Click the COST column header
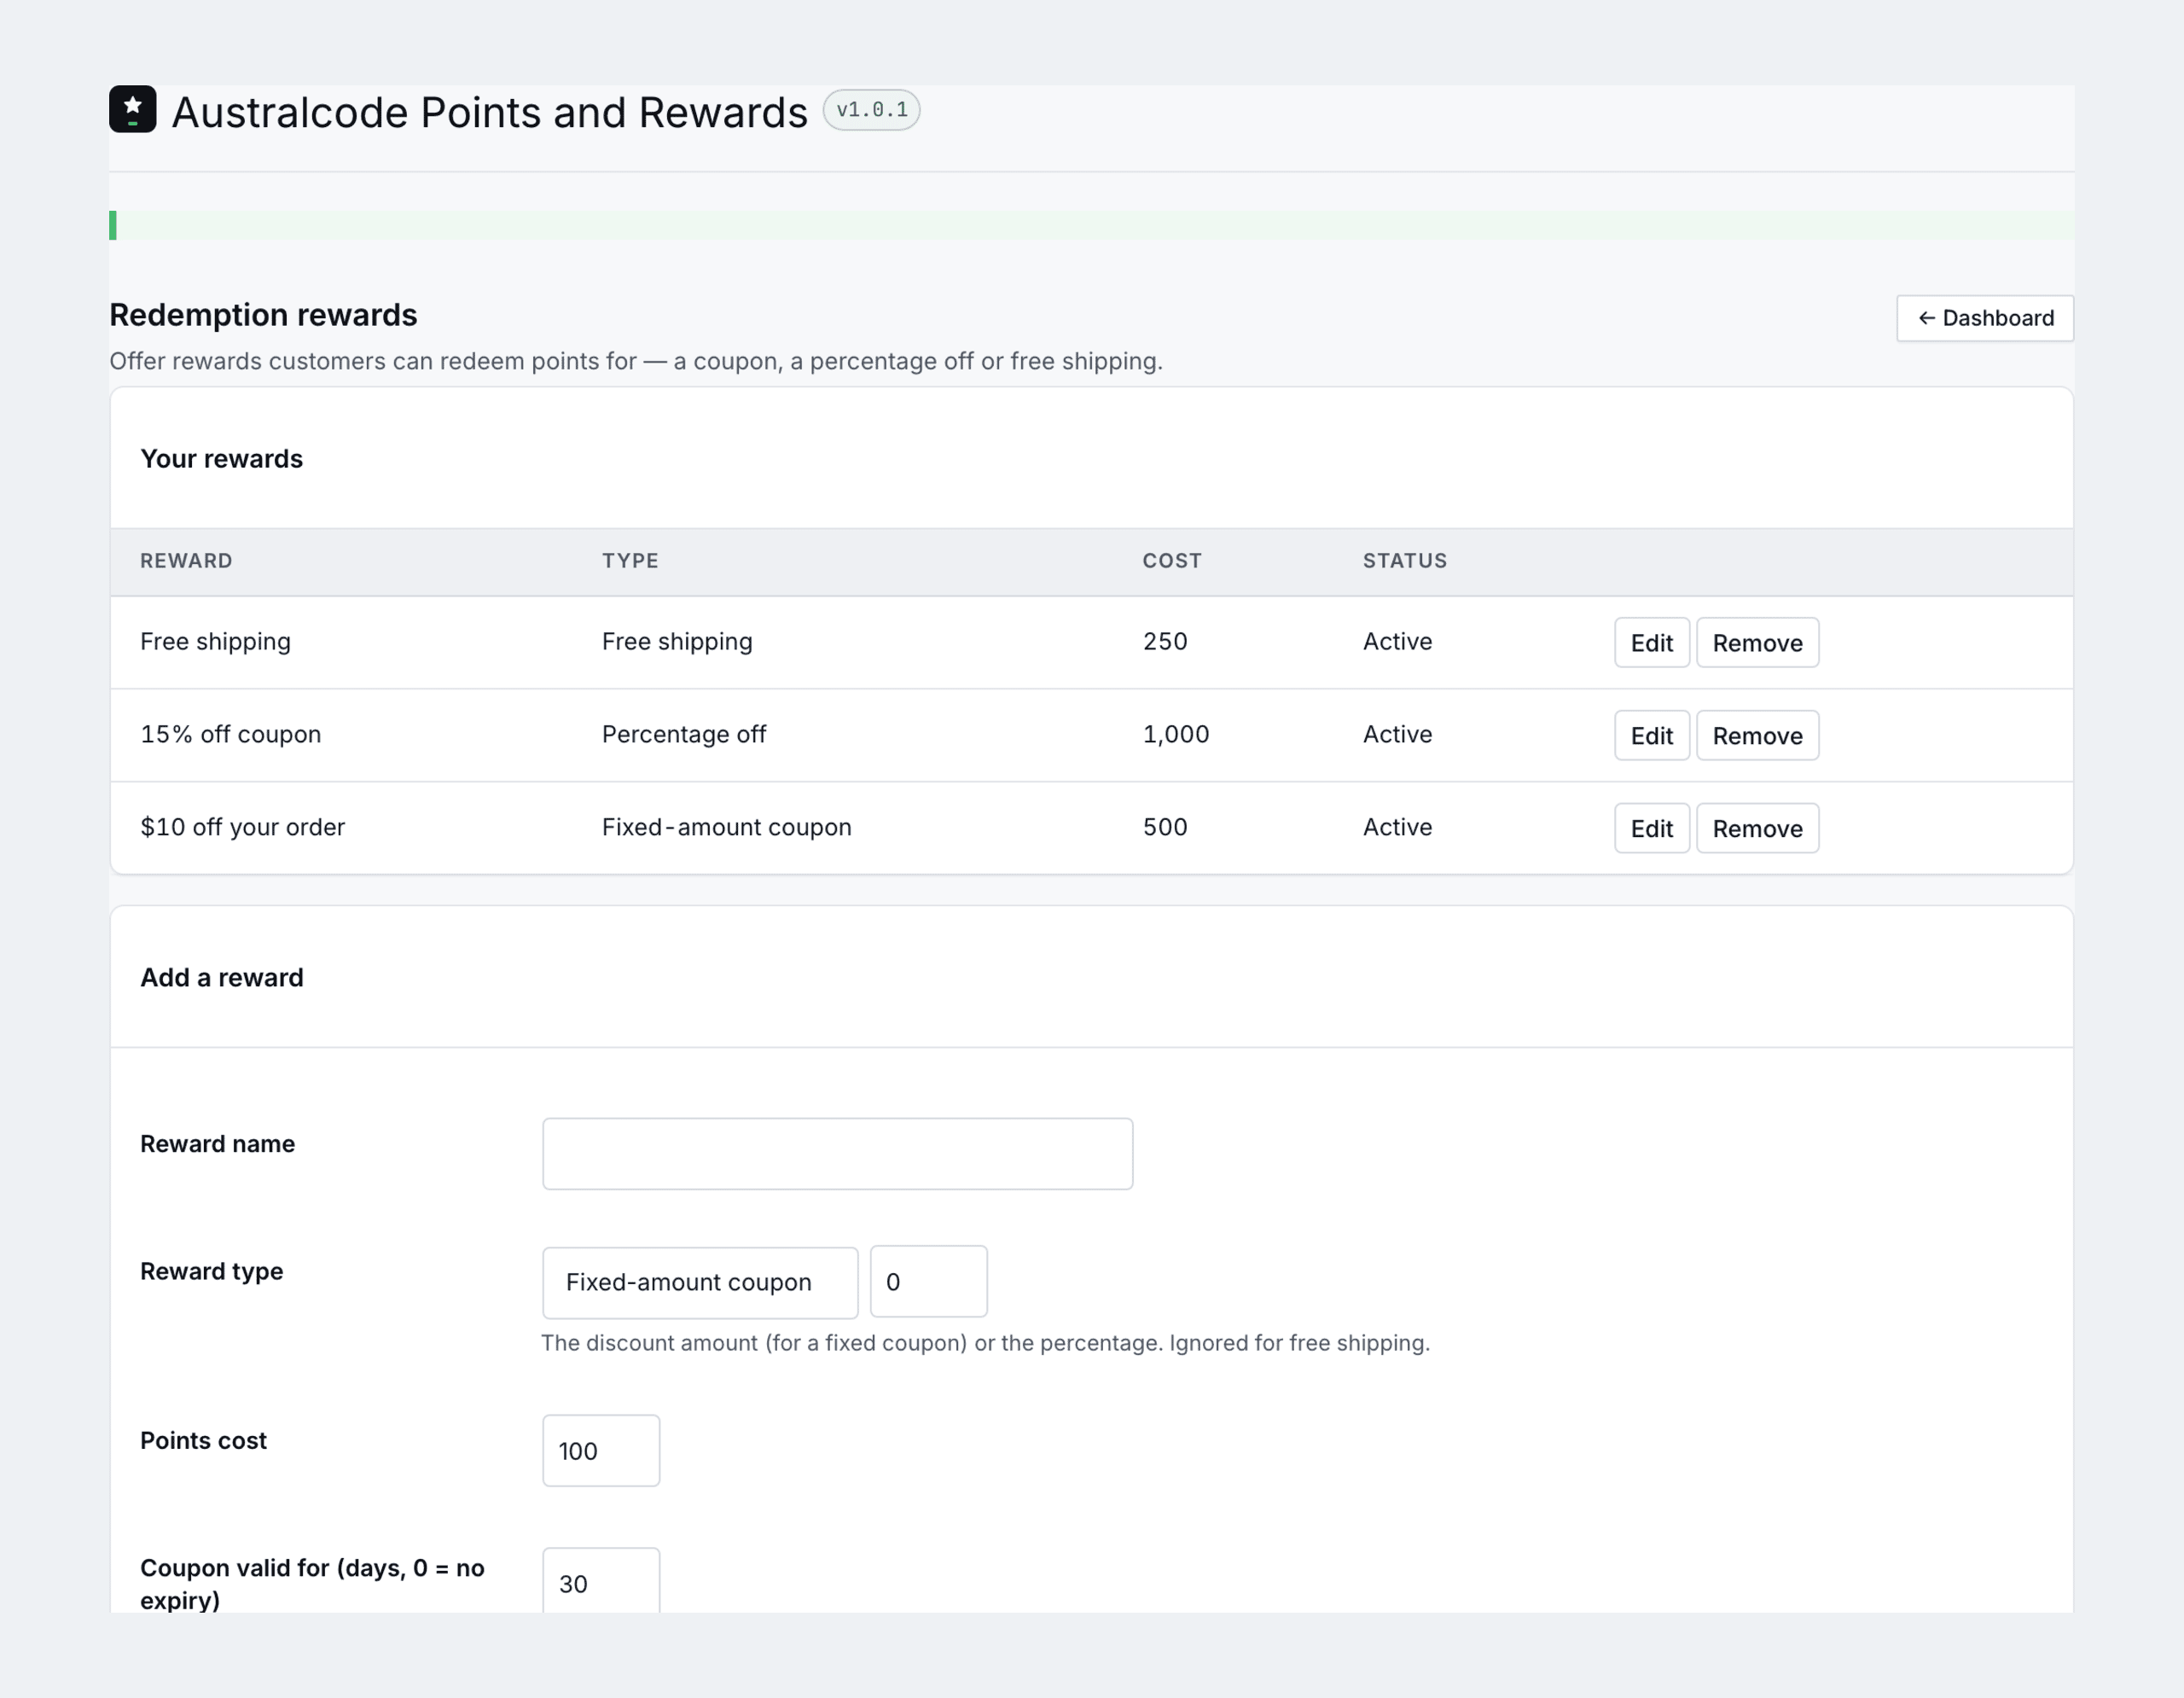Screen dimensions: 2184x1698 tap(1172, 561)
